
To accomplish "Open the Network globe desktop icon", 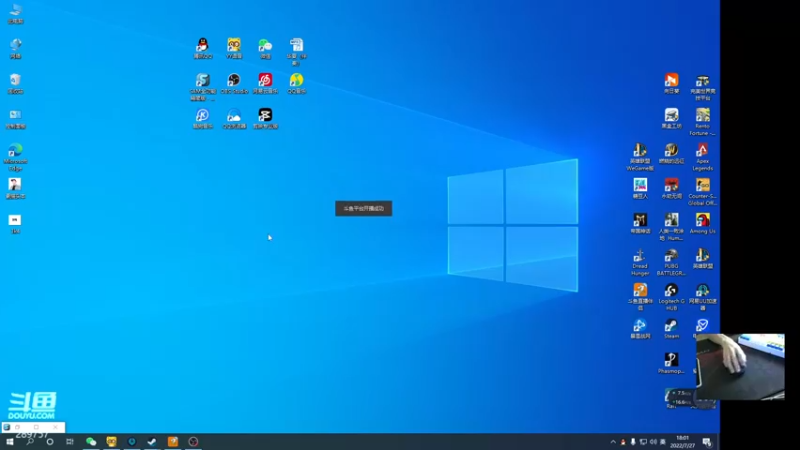I will coord(15,48).
